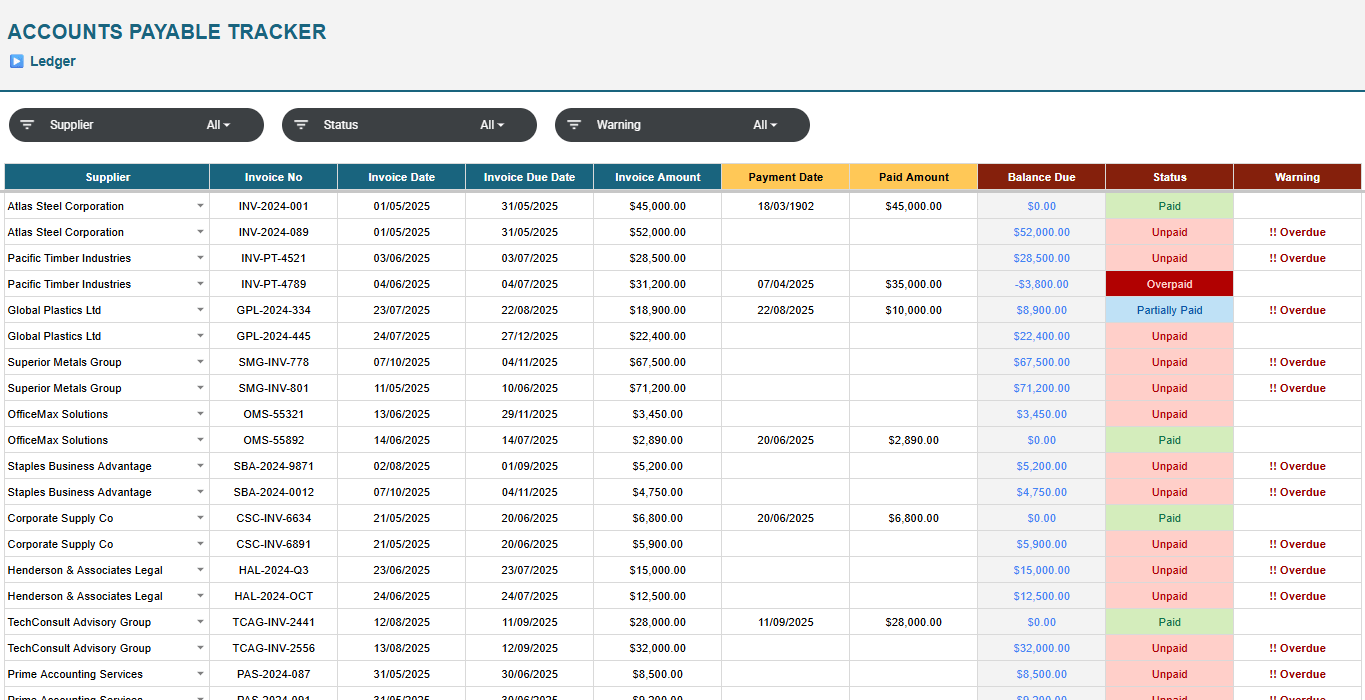Expand supplier dropdown arrow for TechConsult TCAG-INV-2441 row
This screenshot has height=700, width=1365.
click(x=200, y=622)
